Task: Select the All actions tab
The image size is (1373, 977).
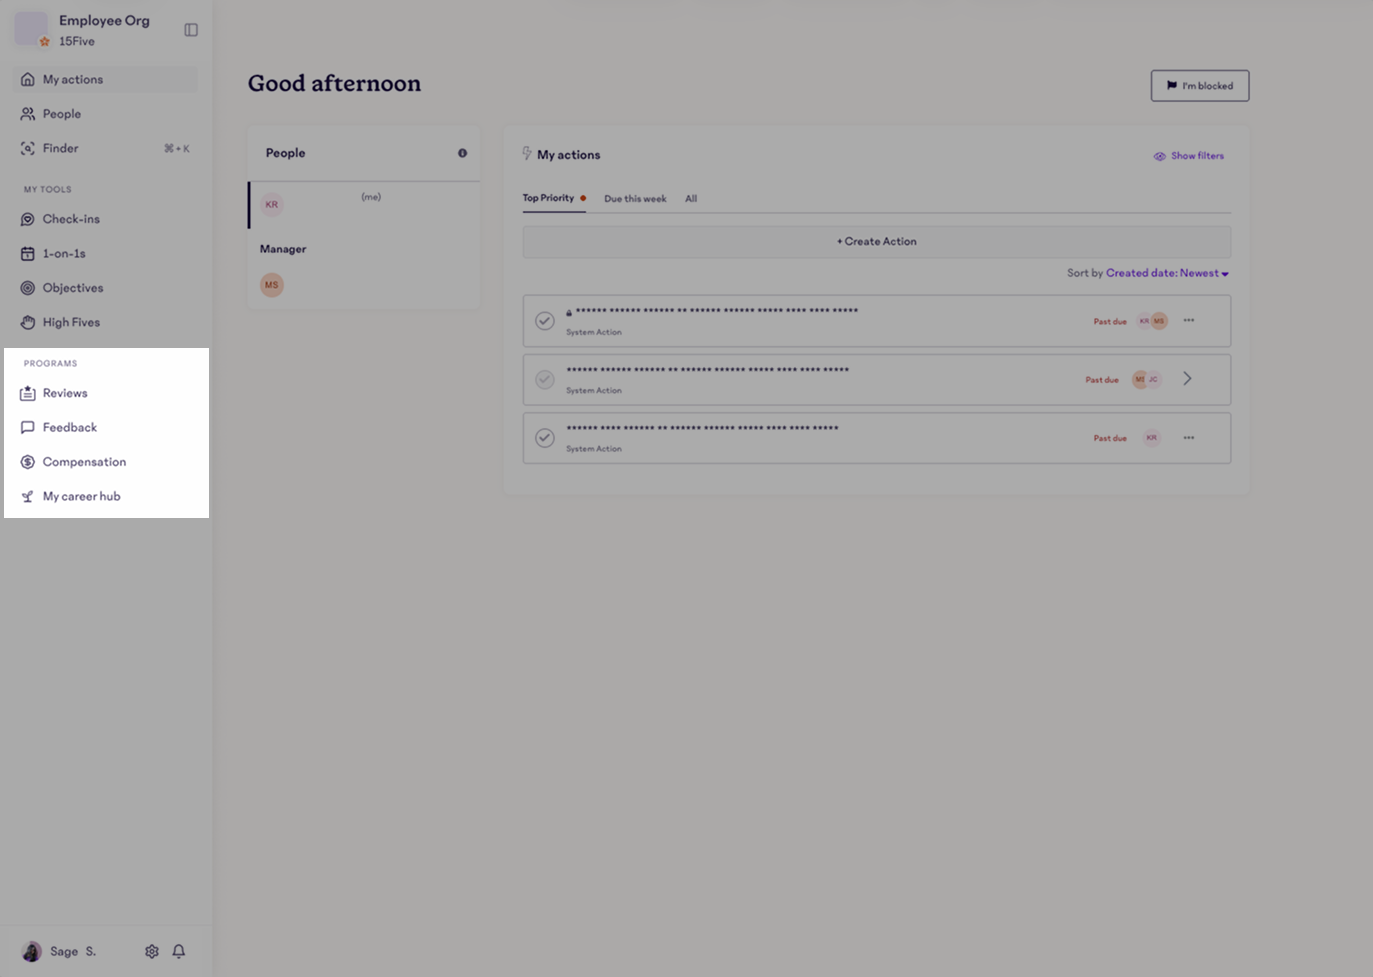Action: tap(690, 198)
